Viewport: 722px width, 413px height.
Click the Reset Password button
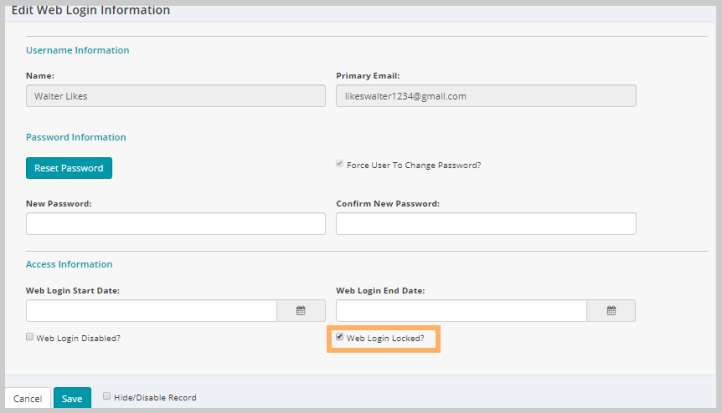click(x=69, y=168)
